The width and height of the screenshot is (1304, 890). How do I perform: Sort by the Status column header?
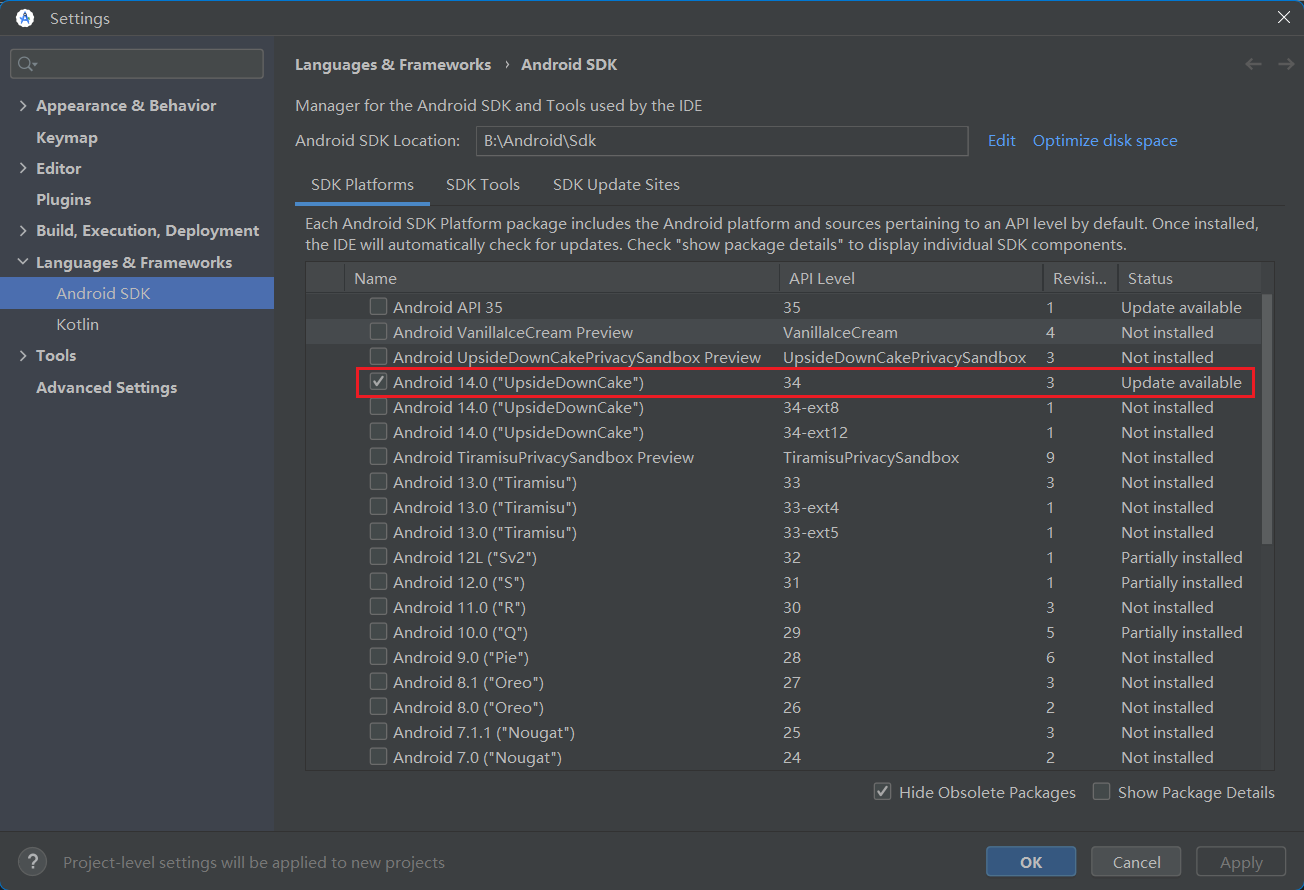click(1189, 278)
